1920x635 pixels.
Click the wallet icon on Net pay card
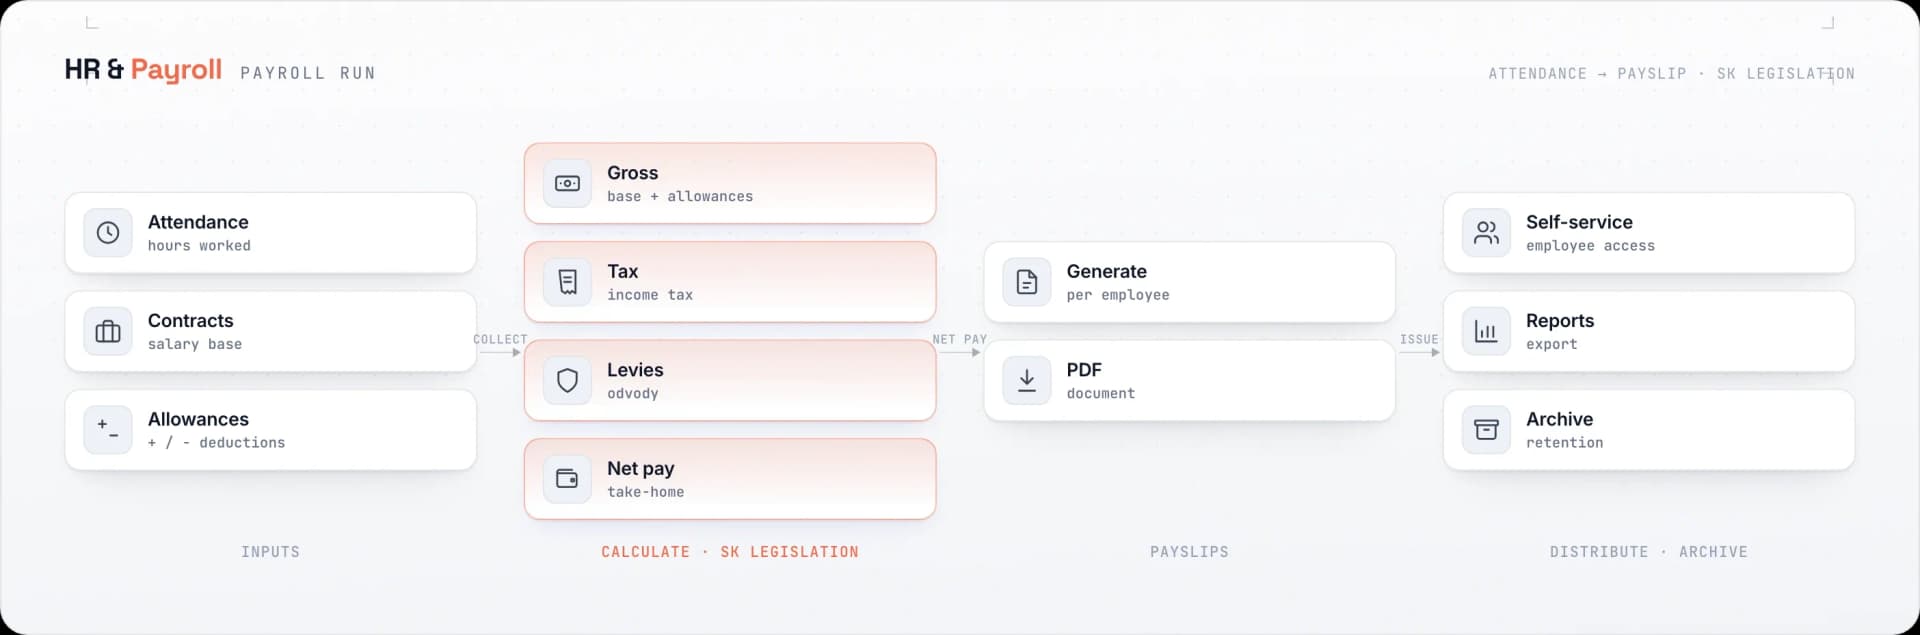click(567, 479)
